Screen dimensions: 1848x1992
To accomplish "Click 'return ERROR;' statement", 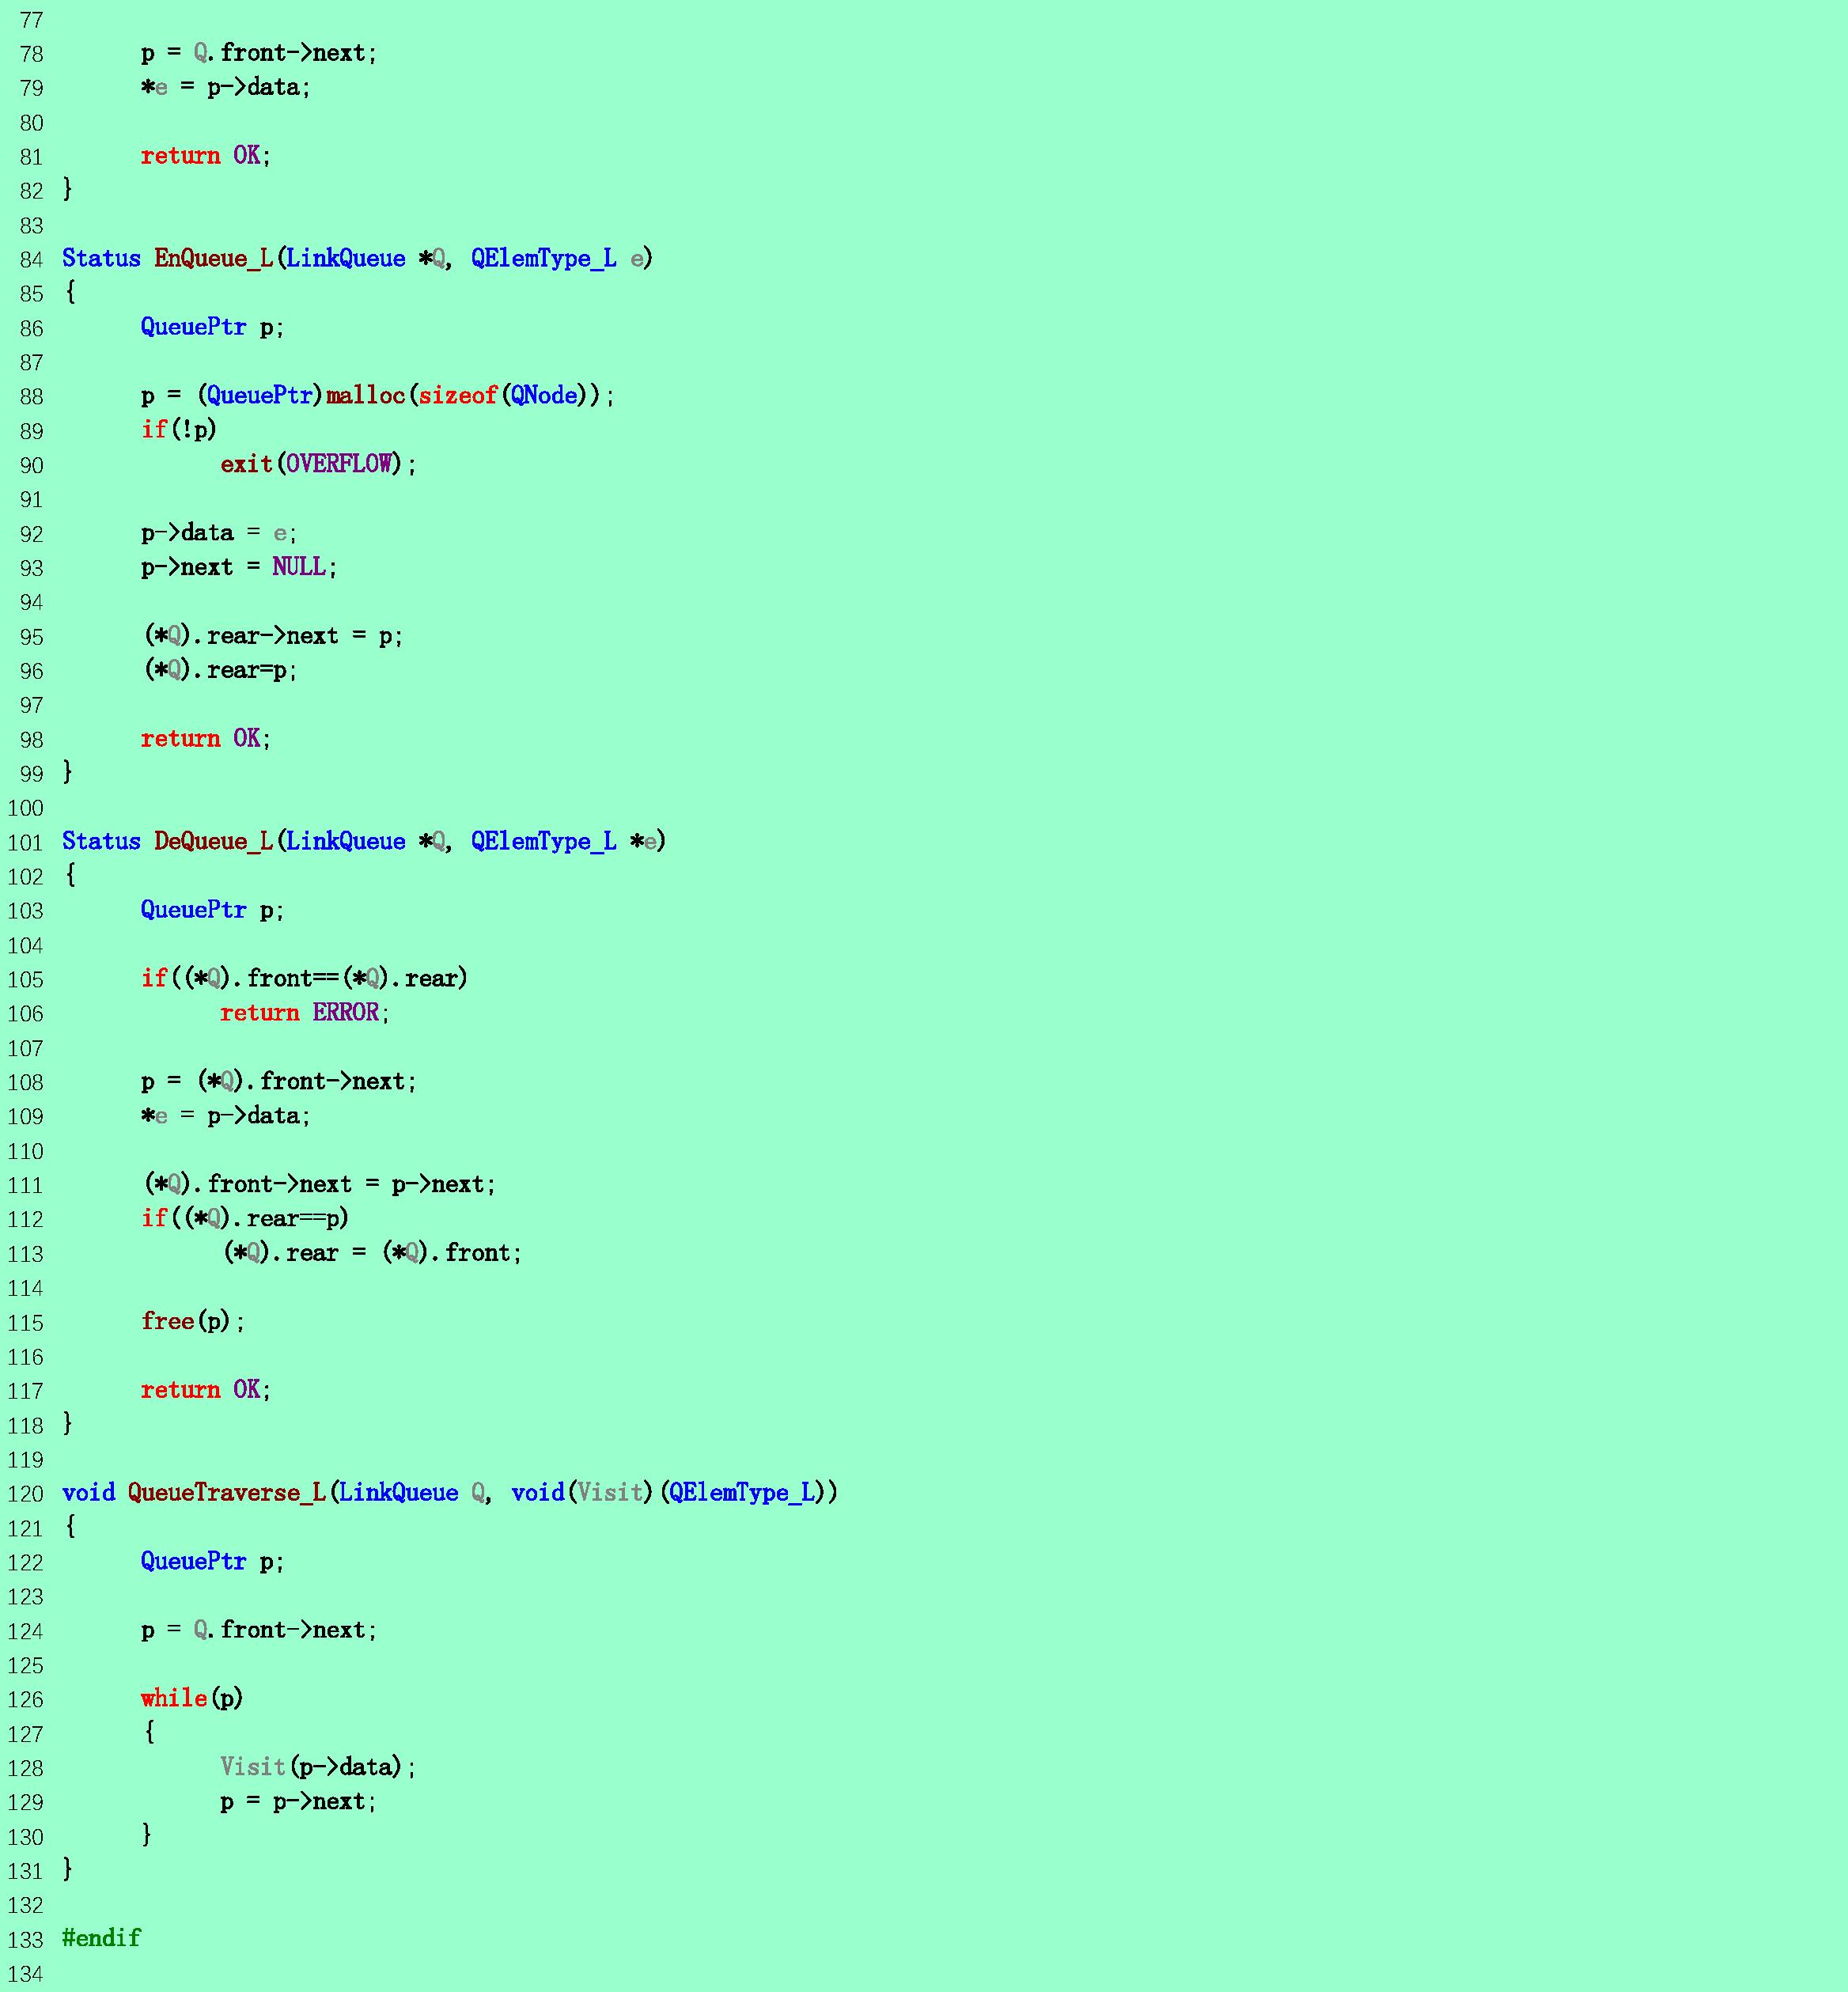I will [305, 1013].
